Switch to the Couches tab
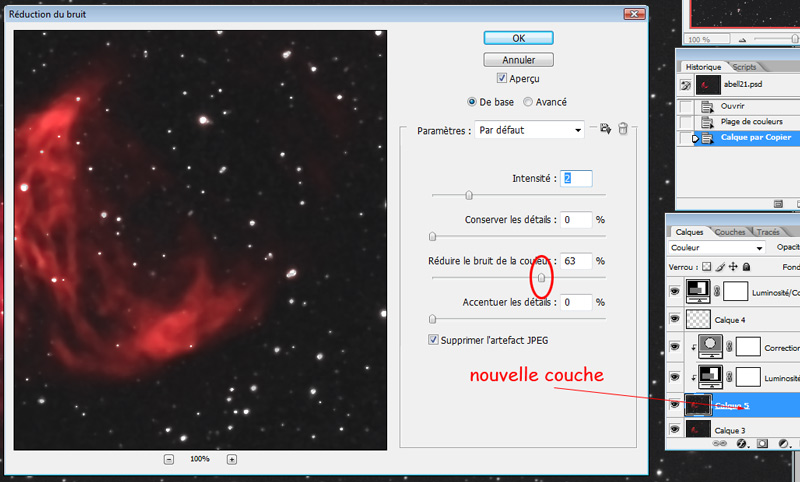This screenshot has width=800, height=482. tap(730, 232)
